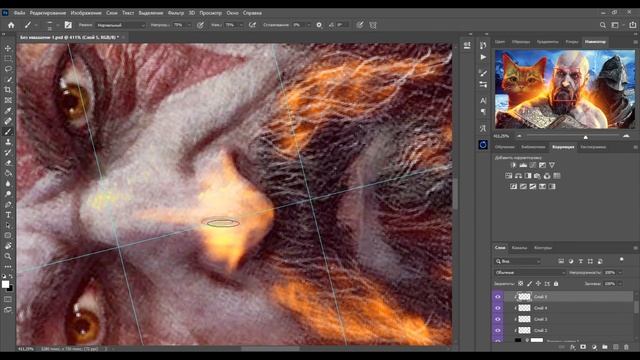The width and height of the screenshot is (640, 360).
Task: Add a layer mask
Action: pos(583,347)
